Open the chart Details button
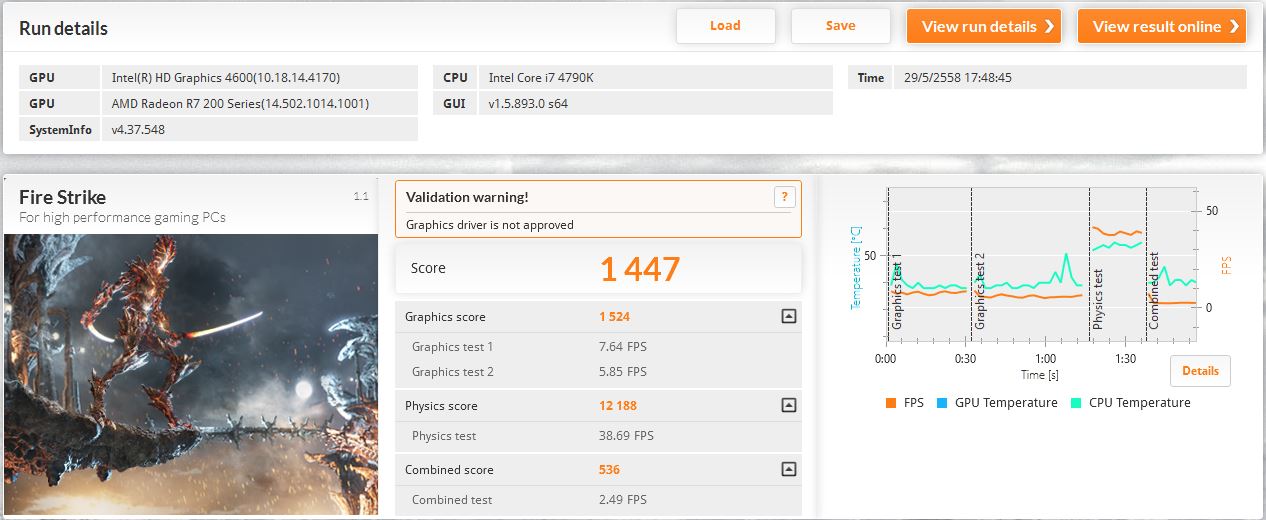This screenshot has height=520, width=1266. pyautogui.click(x=1200, y=371)
